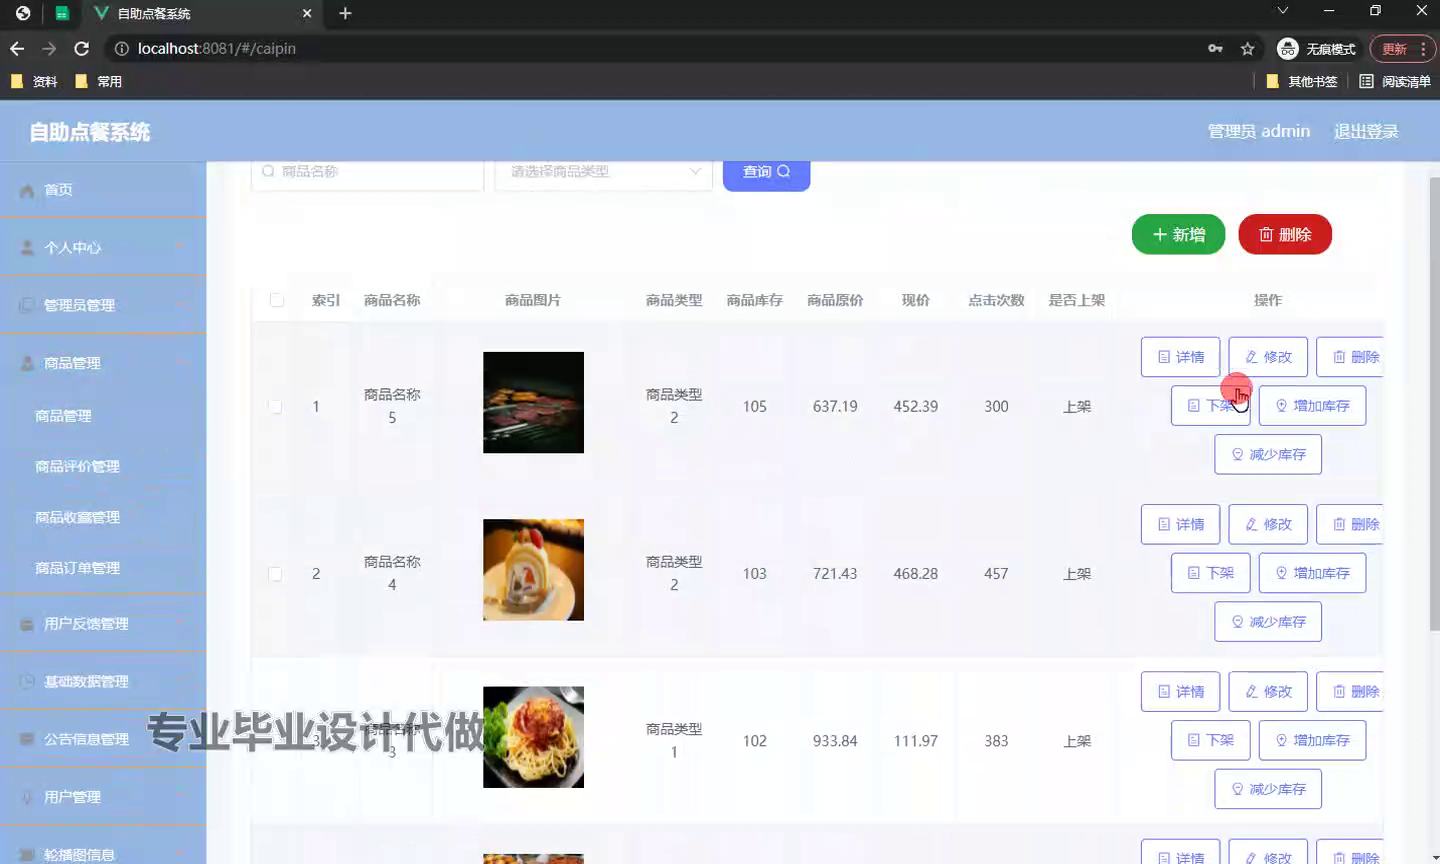Toggle the select-all checkbox in table header

tap(277, 300)
